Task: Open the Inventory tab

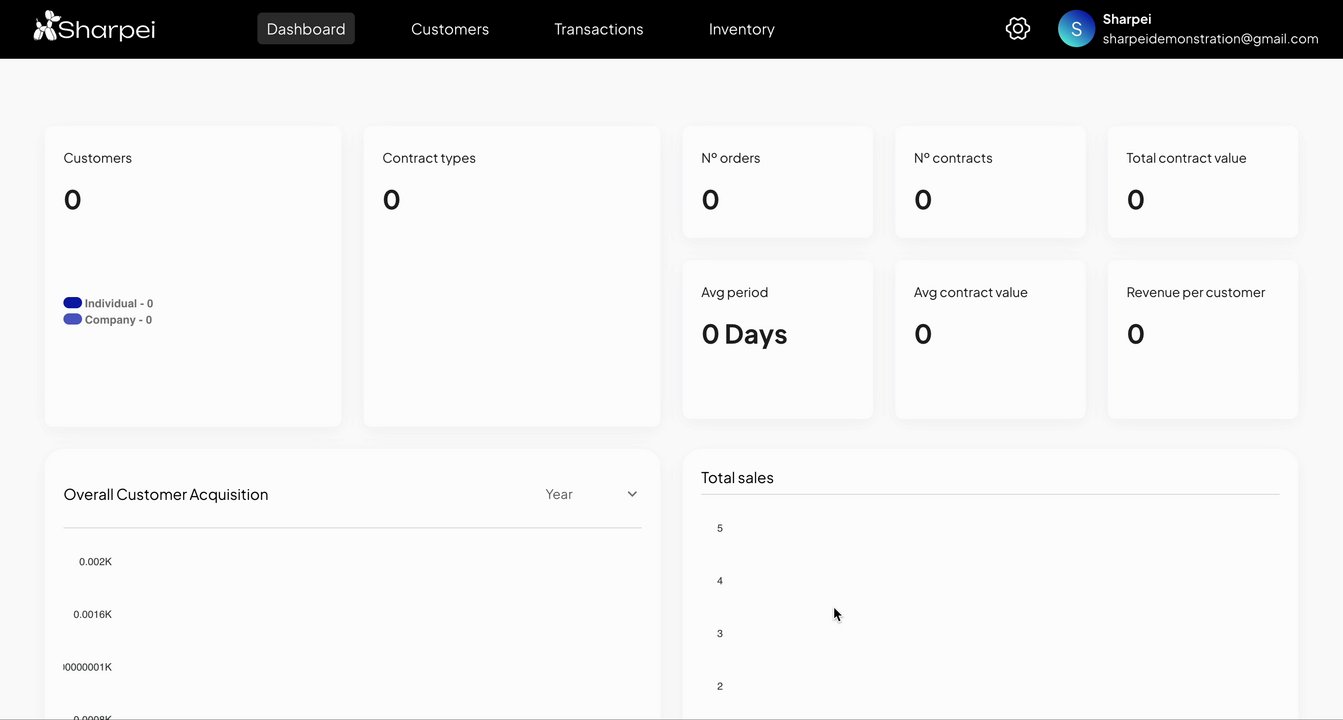Action: [x=742, y=29]
